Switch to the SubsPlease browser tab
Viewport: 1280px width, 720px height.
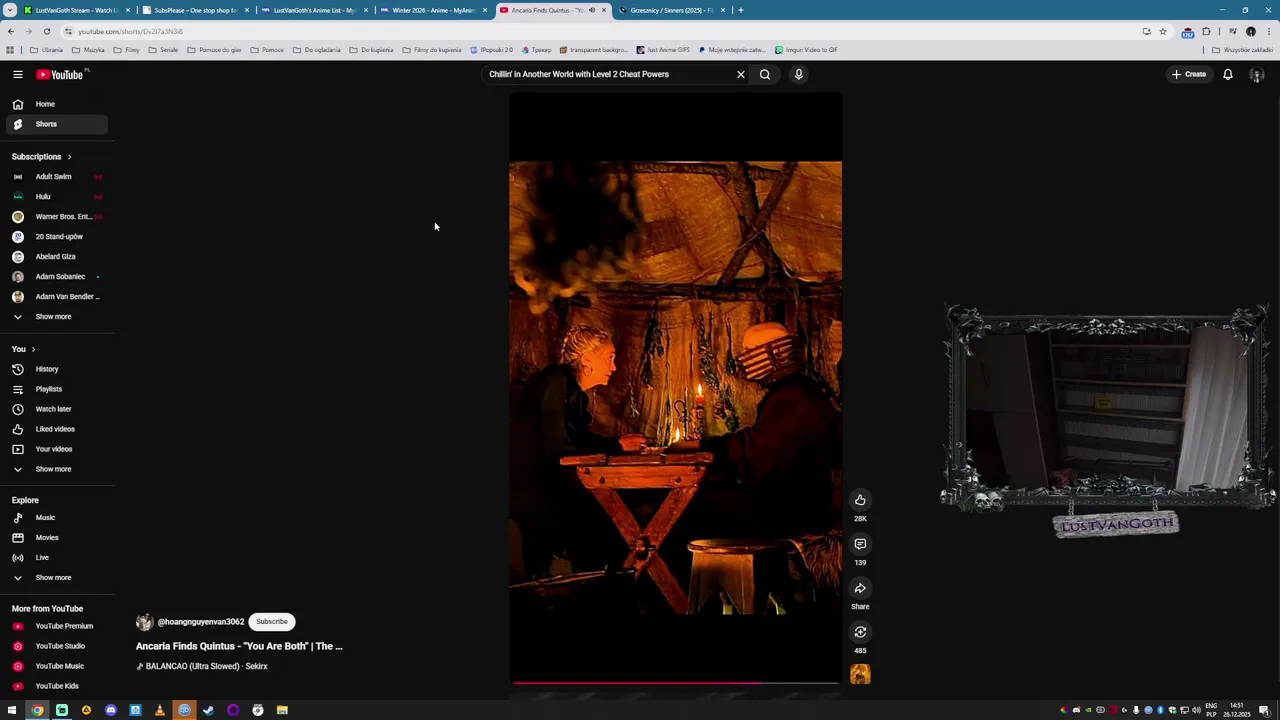195,10
